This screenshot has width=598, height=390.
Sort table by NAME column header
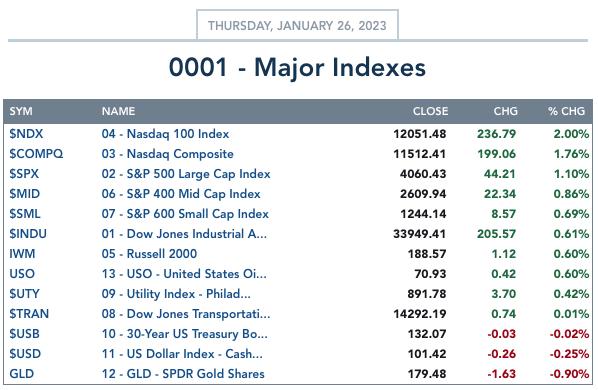[118, 111]
